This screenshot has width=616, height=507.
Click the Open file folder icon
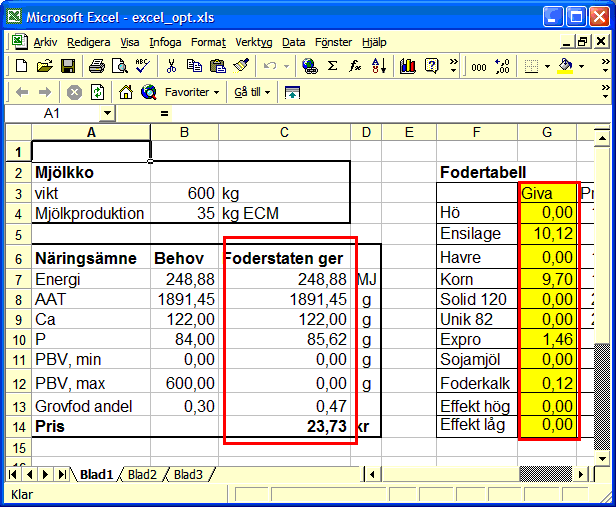point(44,66)
